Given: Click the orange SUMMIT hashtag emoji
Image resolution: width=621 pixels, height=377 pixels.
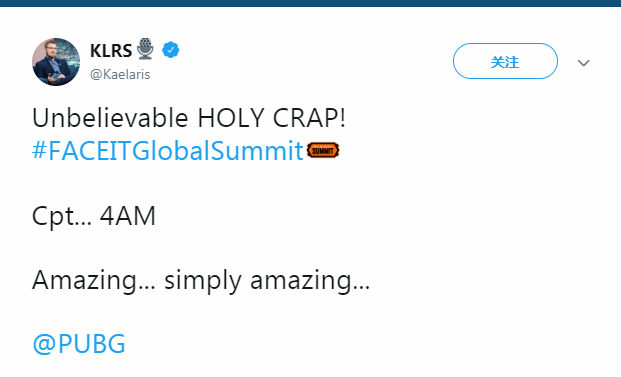Looking at the screenshot, I should point(323,150).
